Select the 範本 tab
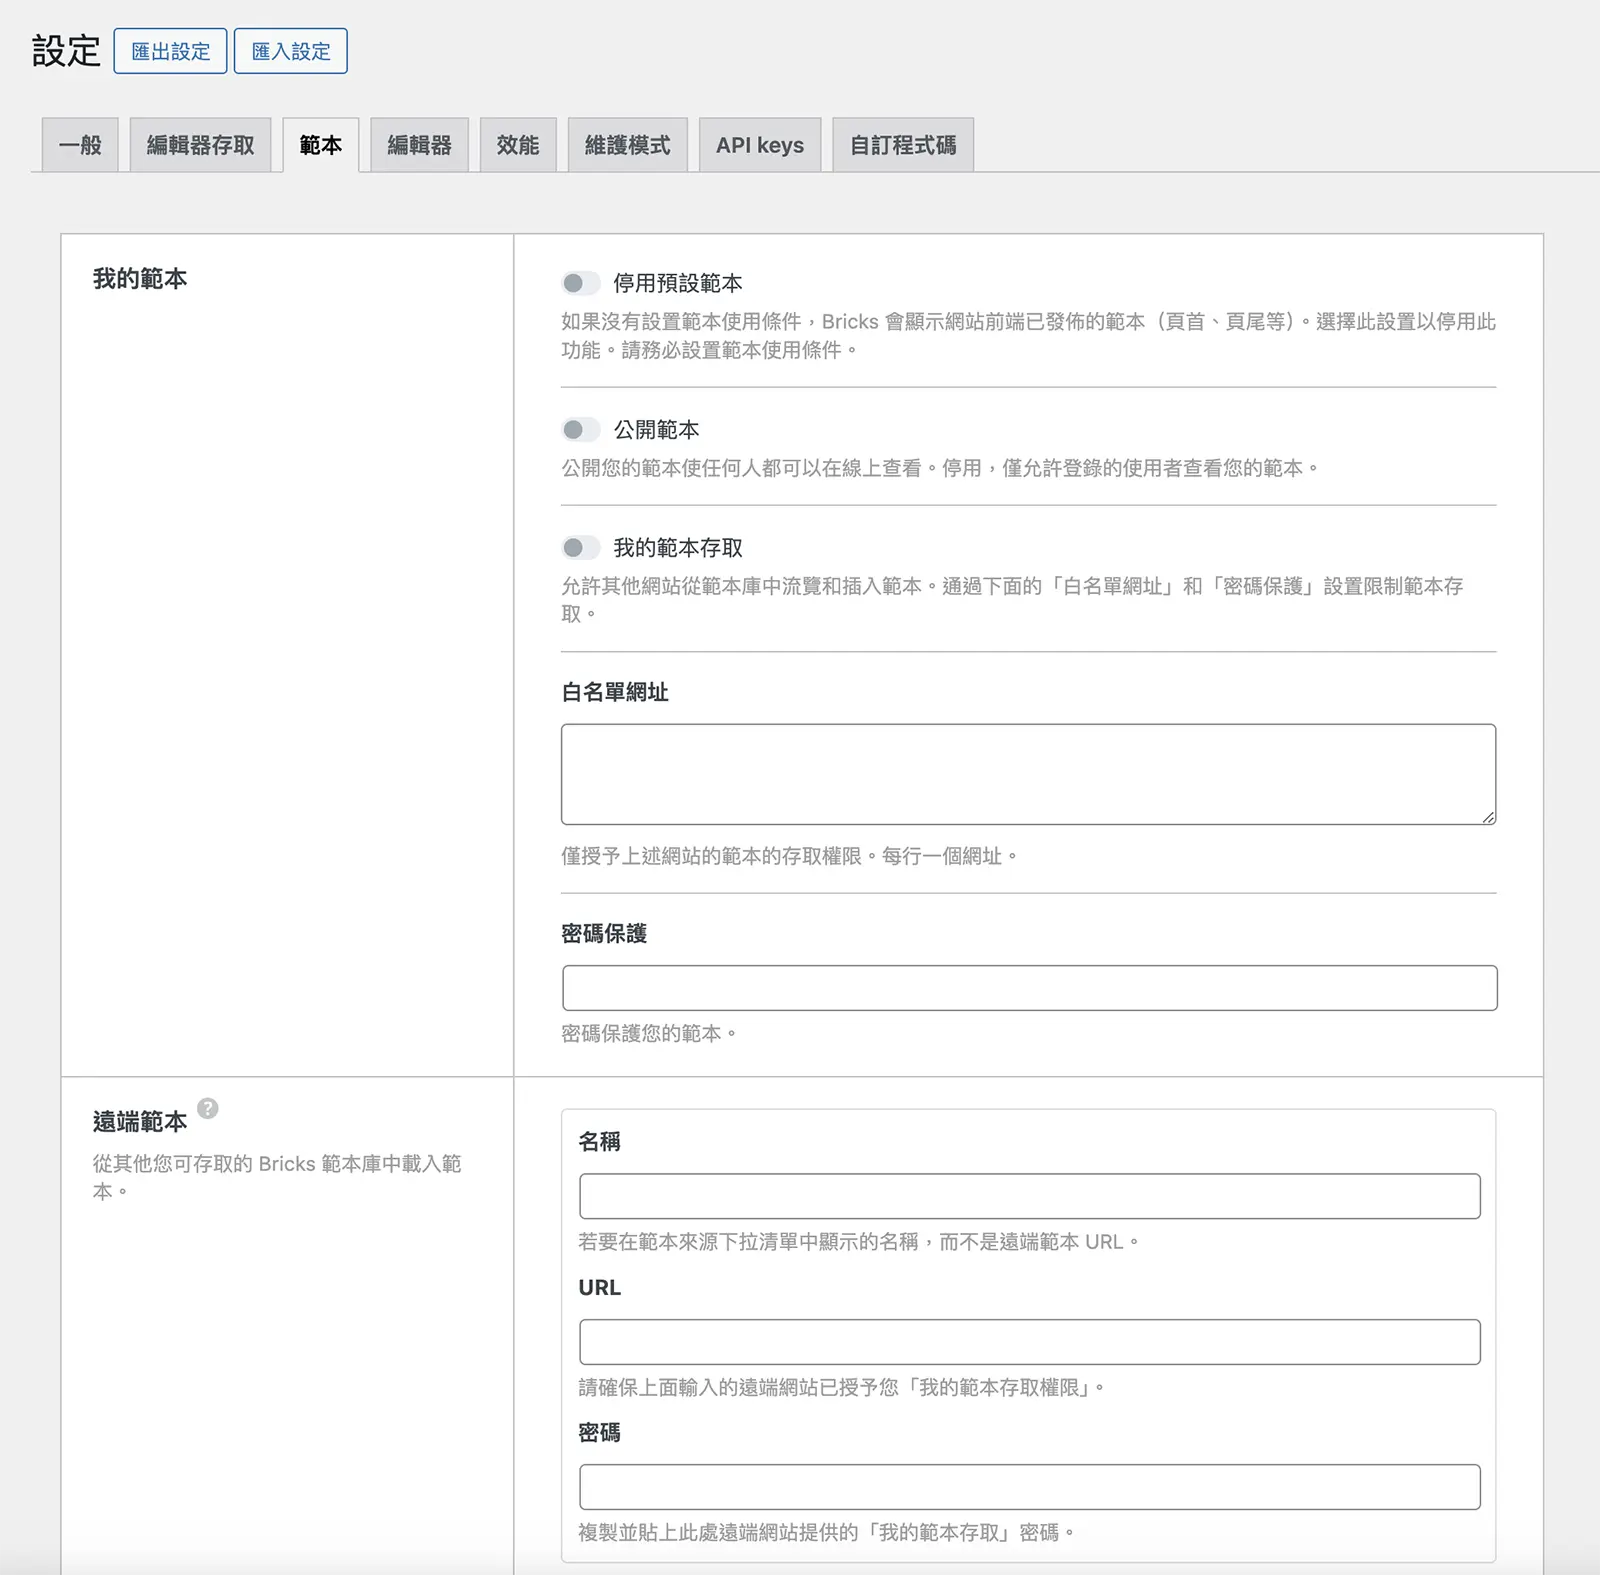1600x1575 pixels. coord(321,145)
